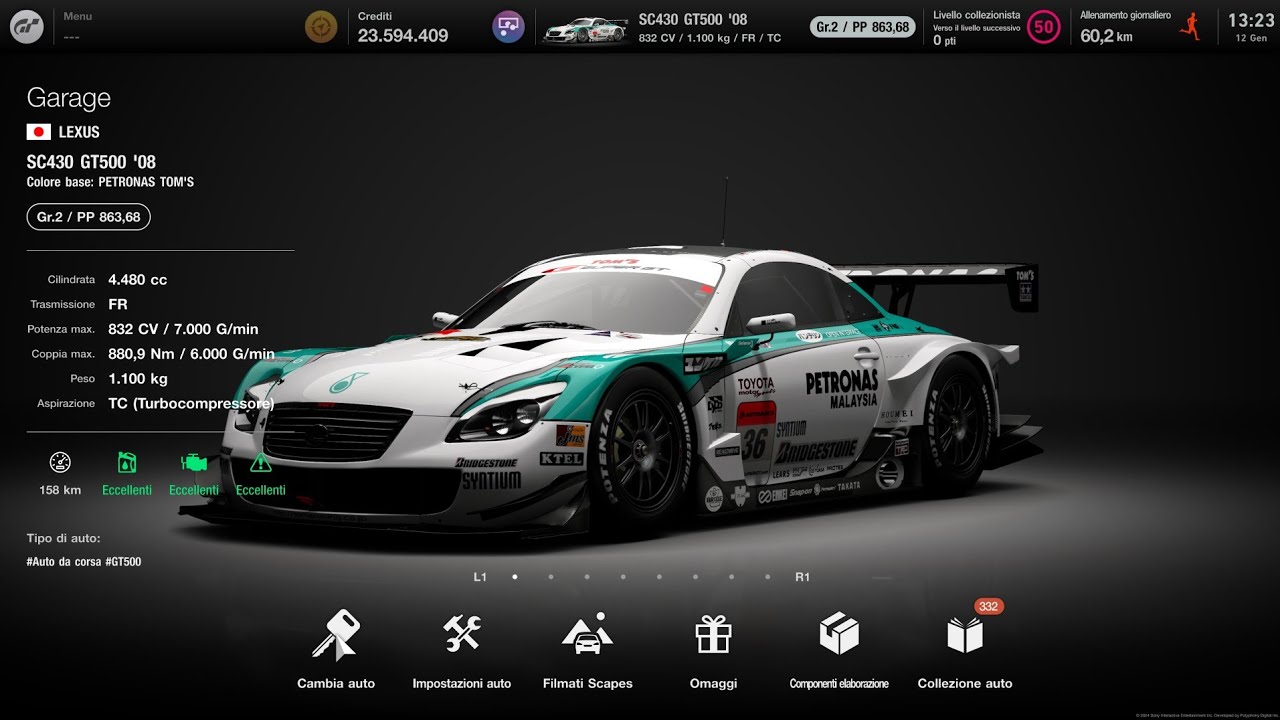Click the Crediti 23.594.409 amount
Image resolution: width=1280 pixels, height=720 pixels.
[x=403, y=36]
